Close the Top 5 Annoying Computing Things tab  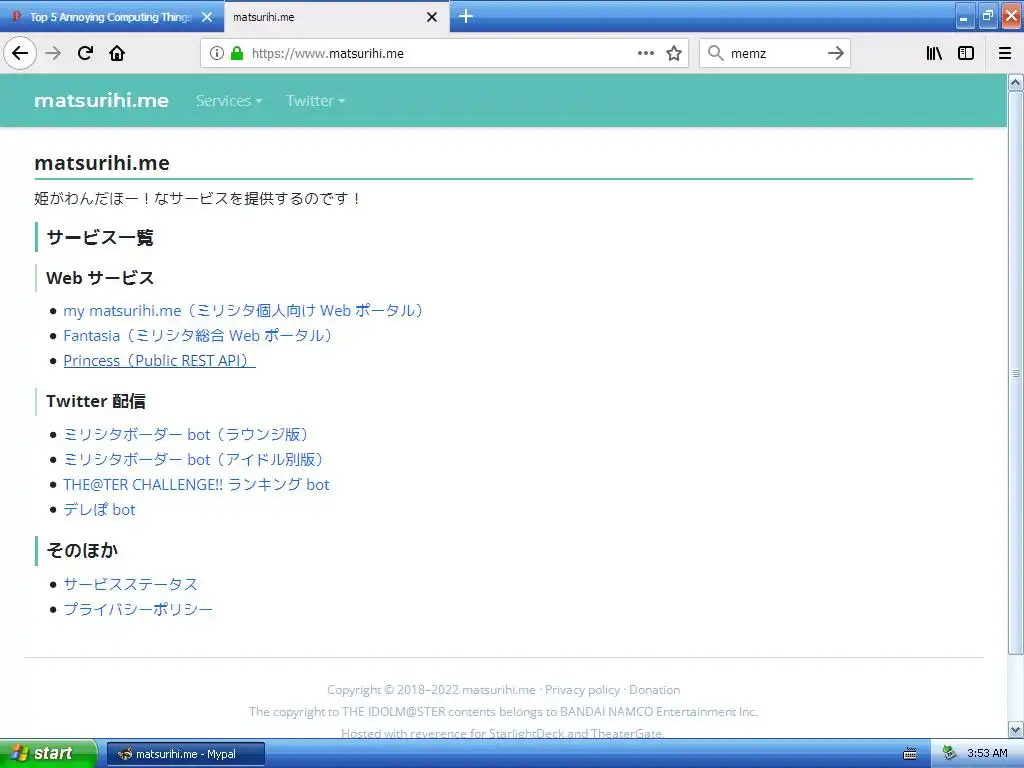coord(207,17)
